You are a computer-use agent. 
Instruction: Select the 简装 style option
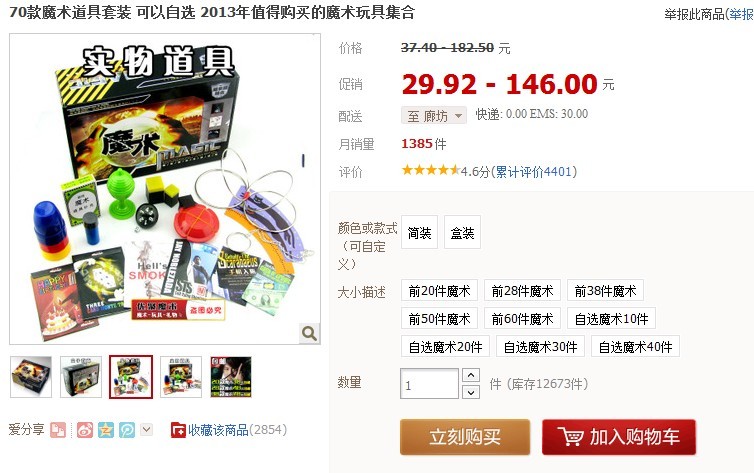pos(419,233)
